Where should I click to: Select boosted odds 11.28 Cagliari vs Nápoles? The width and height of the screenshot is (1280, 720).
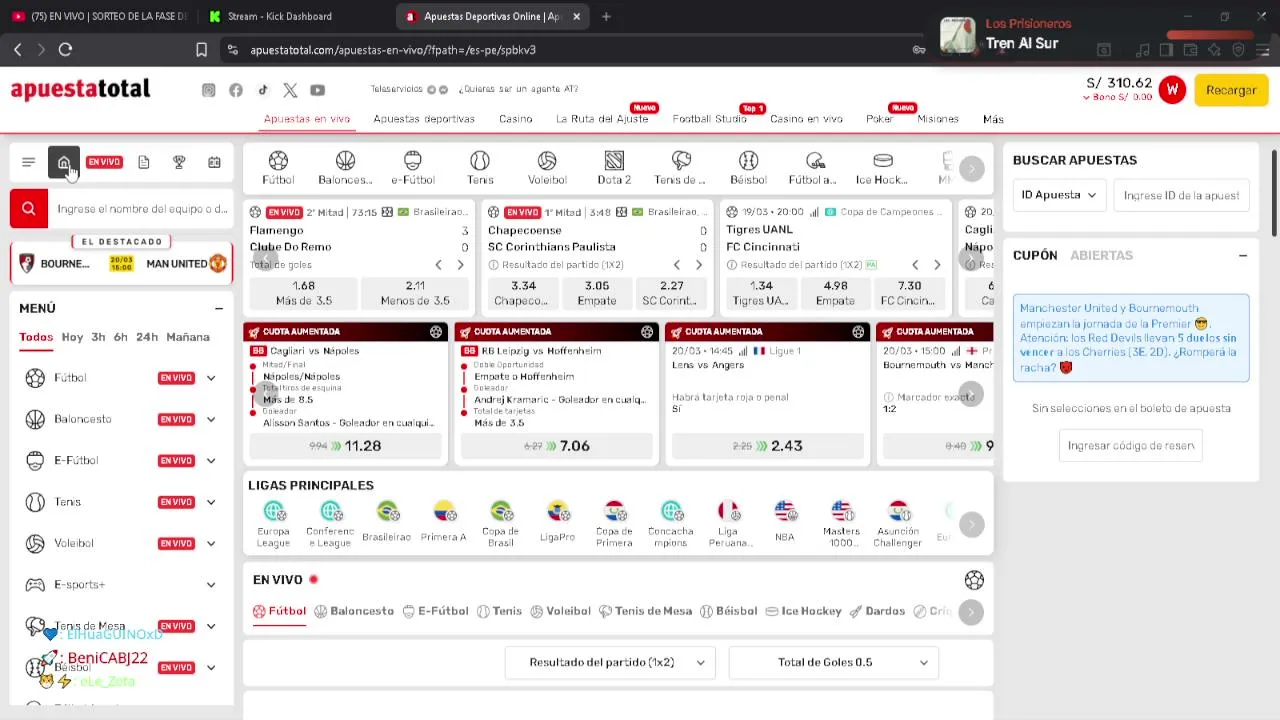point(345,446)
